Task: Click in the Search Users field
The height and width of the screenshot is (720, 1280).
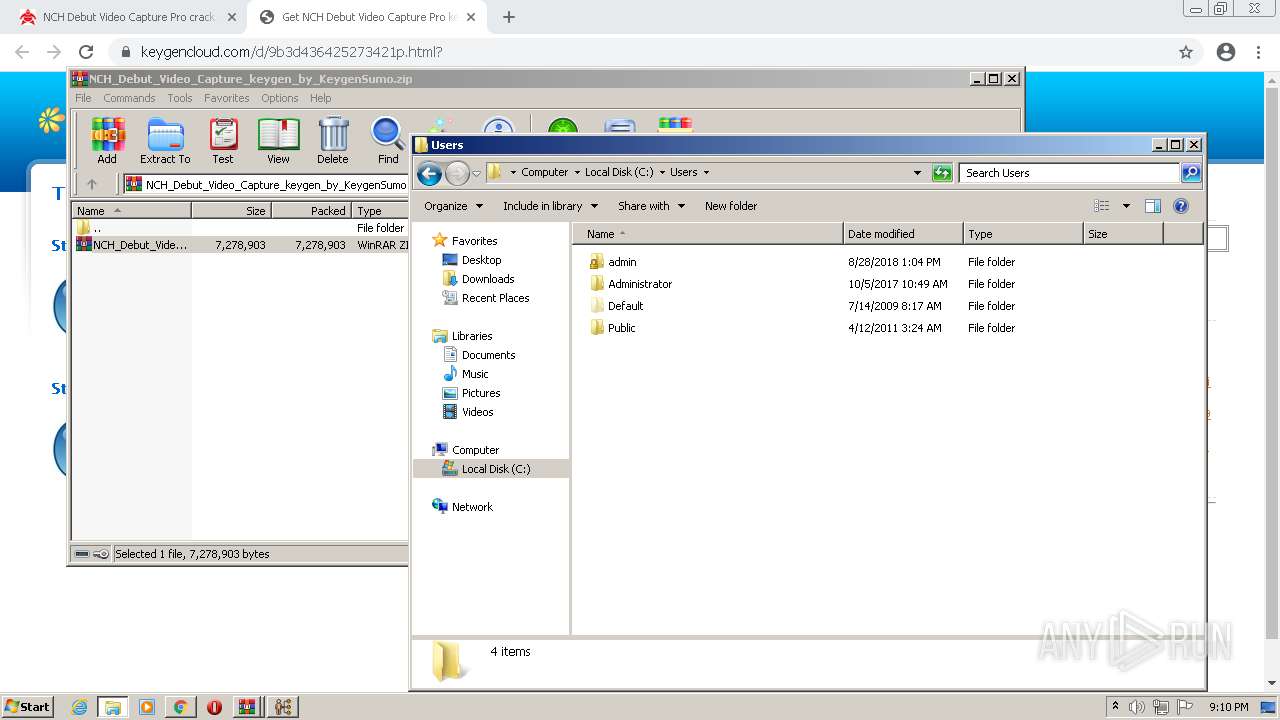Action: [1068, 173]
